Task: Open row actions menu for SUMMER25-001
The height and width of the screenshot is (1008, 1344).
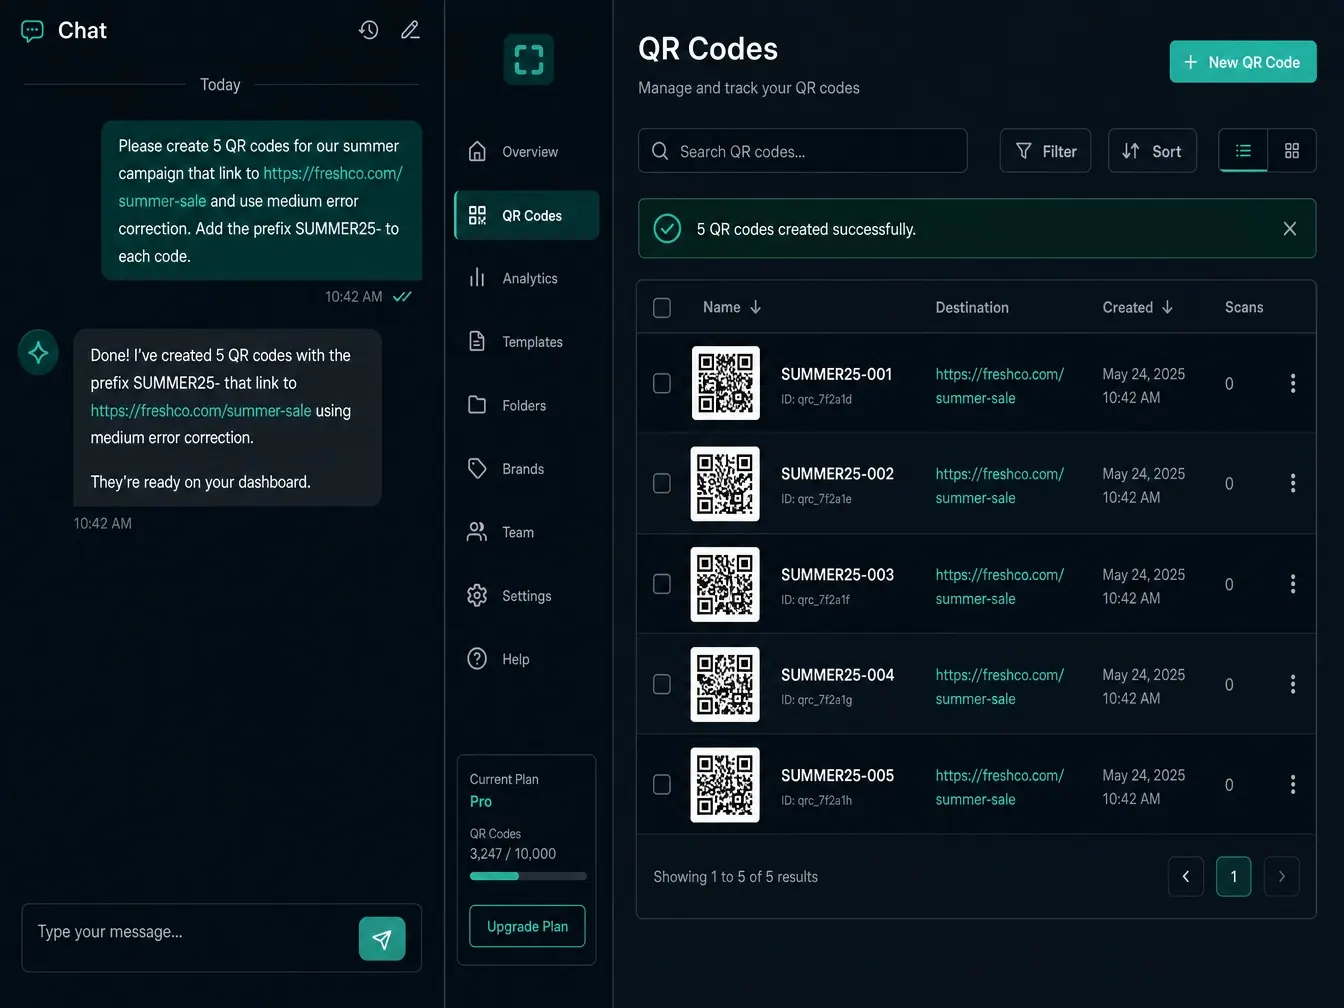Action: click(x=1292, y=383)
